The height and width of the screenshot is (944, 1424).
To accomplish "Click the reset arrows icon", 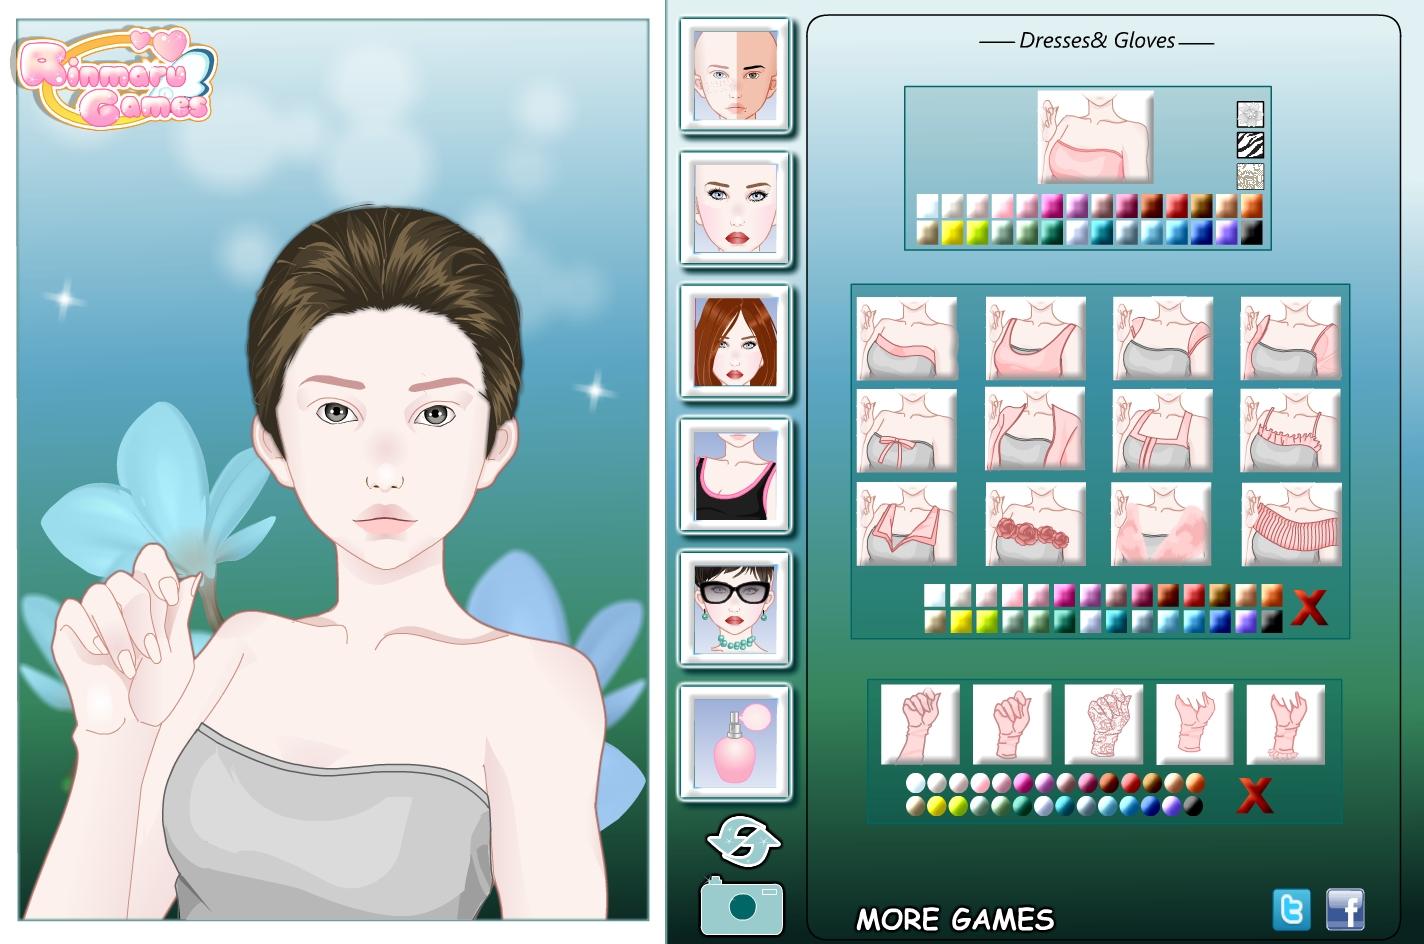I will tap(743, 841).
